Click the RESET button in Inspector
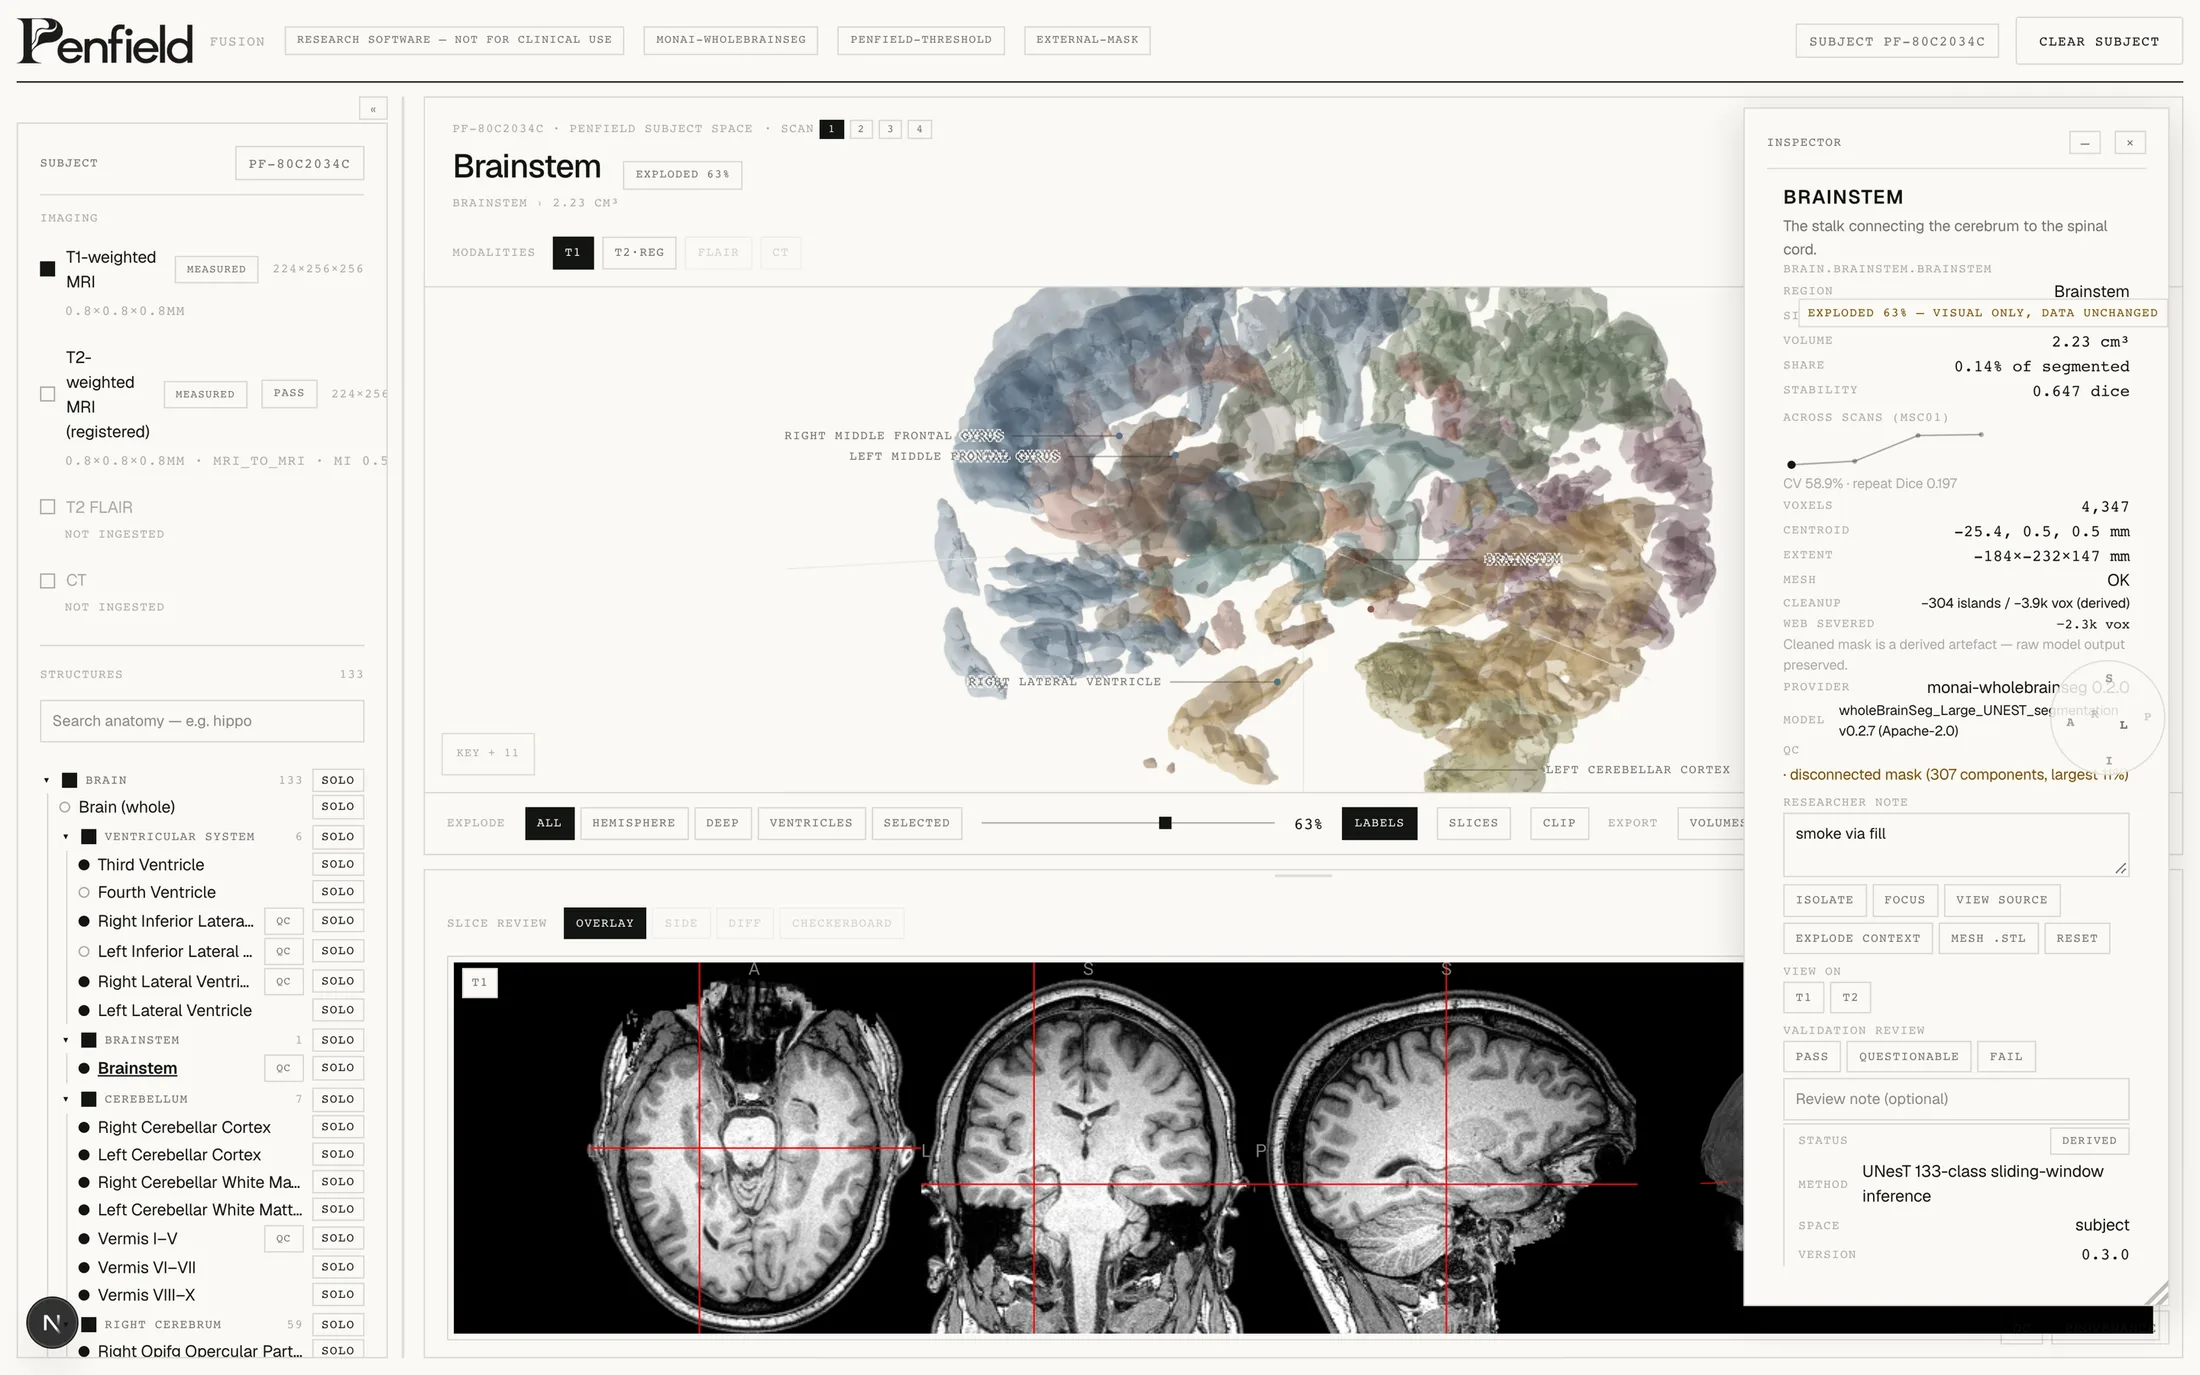2200x1375 pixels. click(x=2077, y=939)
